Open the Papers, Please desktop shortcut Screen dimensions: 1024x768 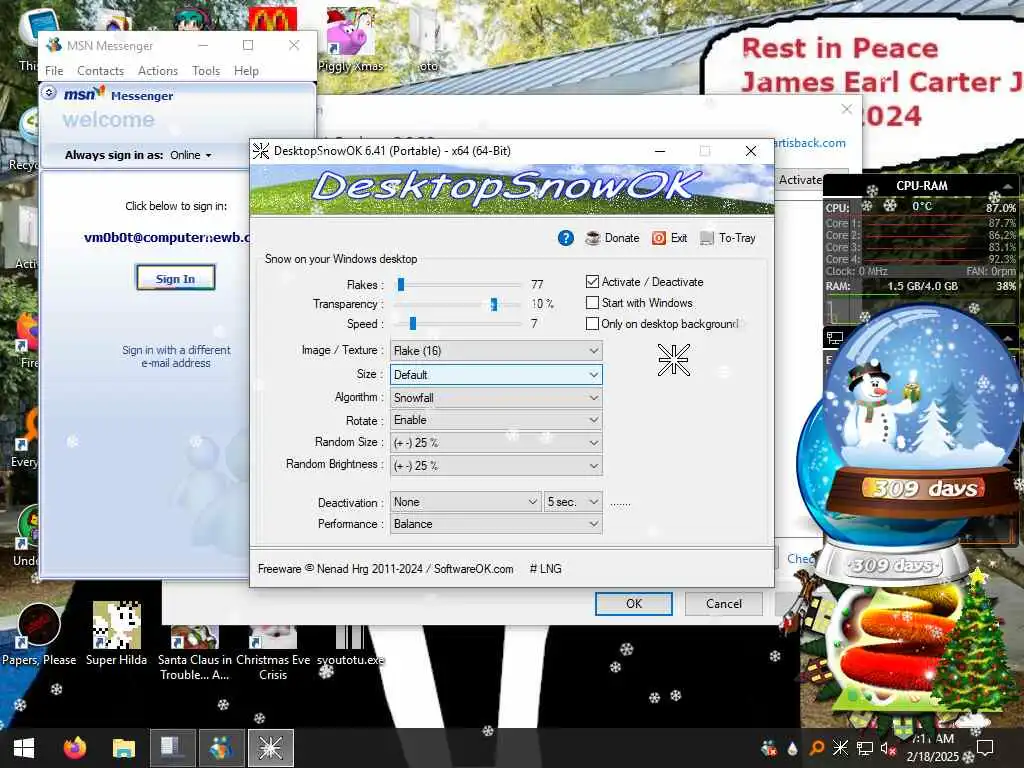(x=39, y=633)
